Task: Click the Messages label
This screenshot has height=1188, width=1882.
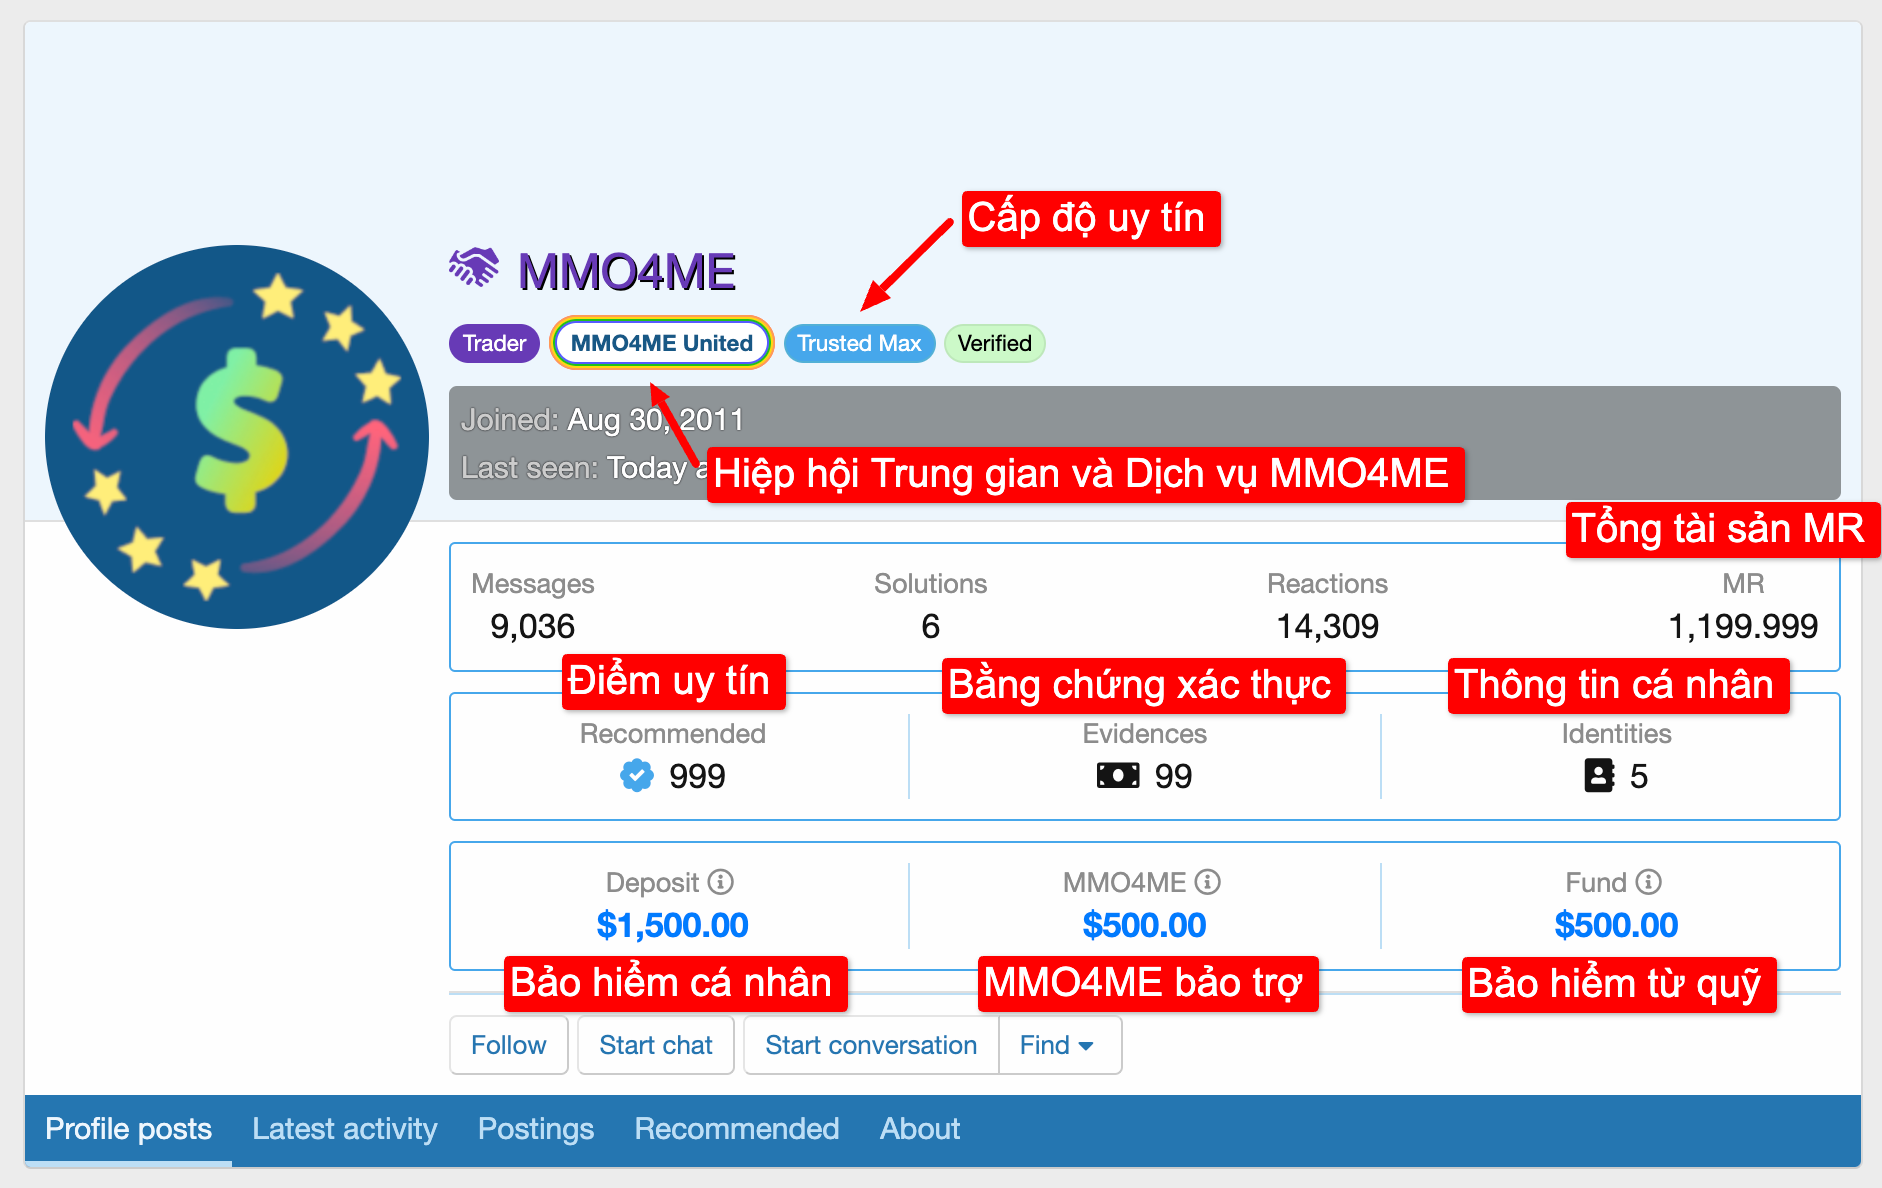Action: pos(532,584)
